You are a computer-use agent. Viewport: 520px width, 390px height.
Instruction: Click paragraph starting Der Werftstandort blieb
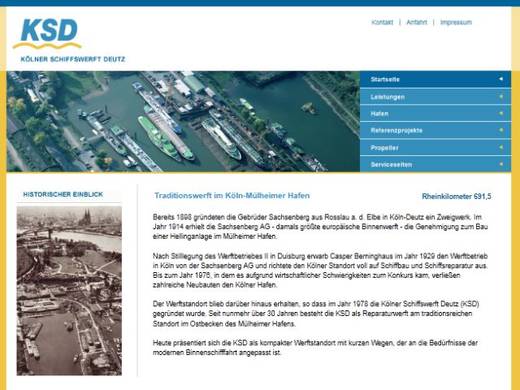[x=317, y=314]
